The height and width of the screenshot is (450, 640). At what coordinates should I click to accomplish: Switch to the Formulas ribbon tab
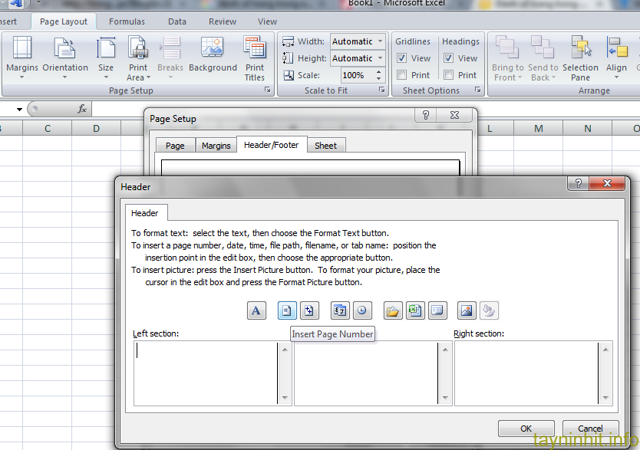(126, 21)
